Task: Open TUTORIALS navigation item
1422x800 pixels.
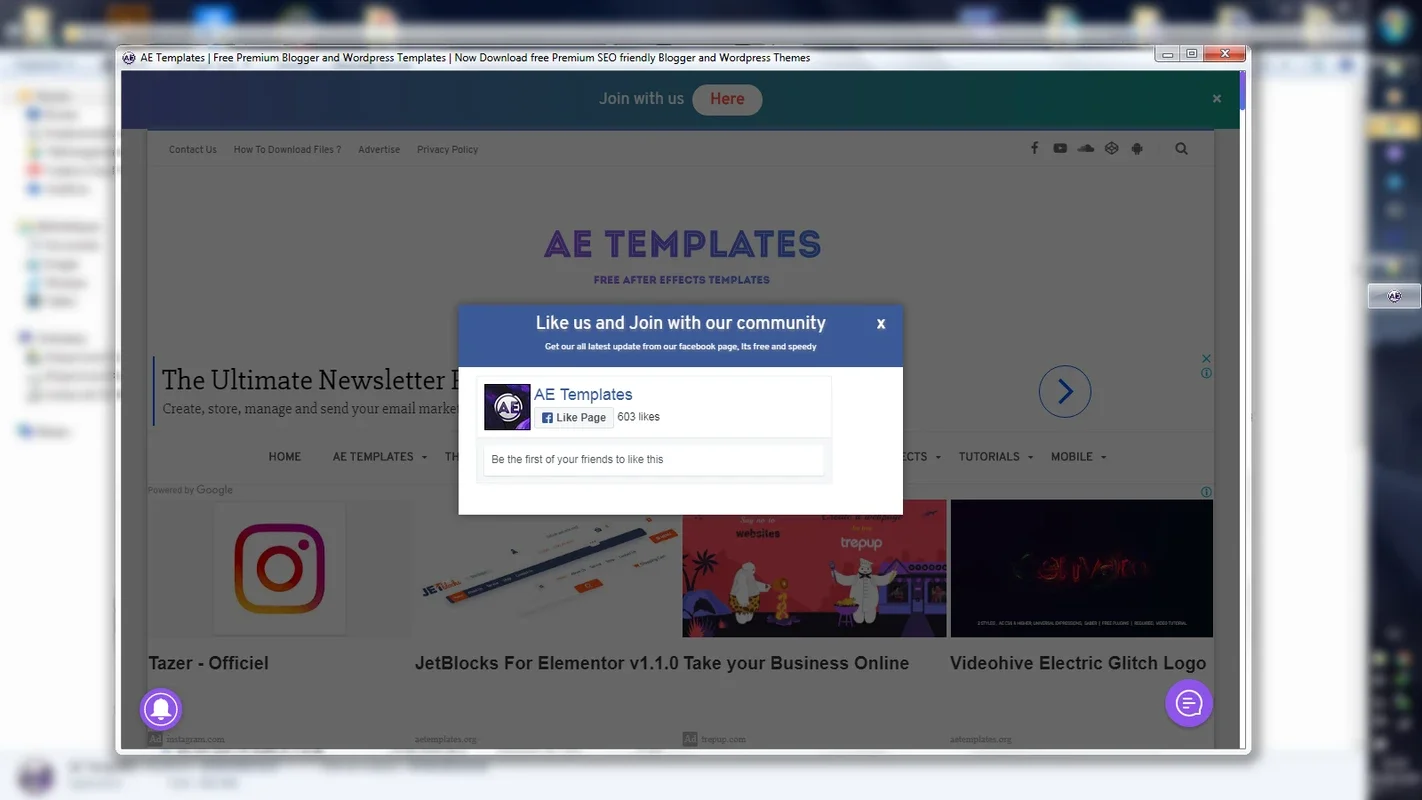Action: coord(989,457)
